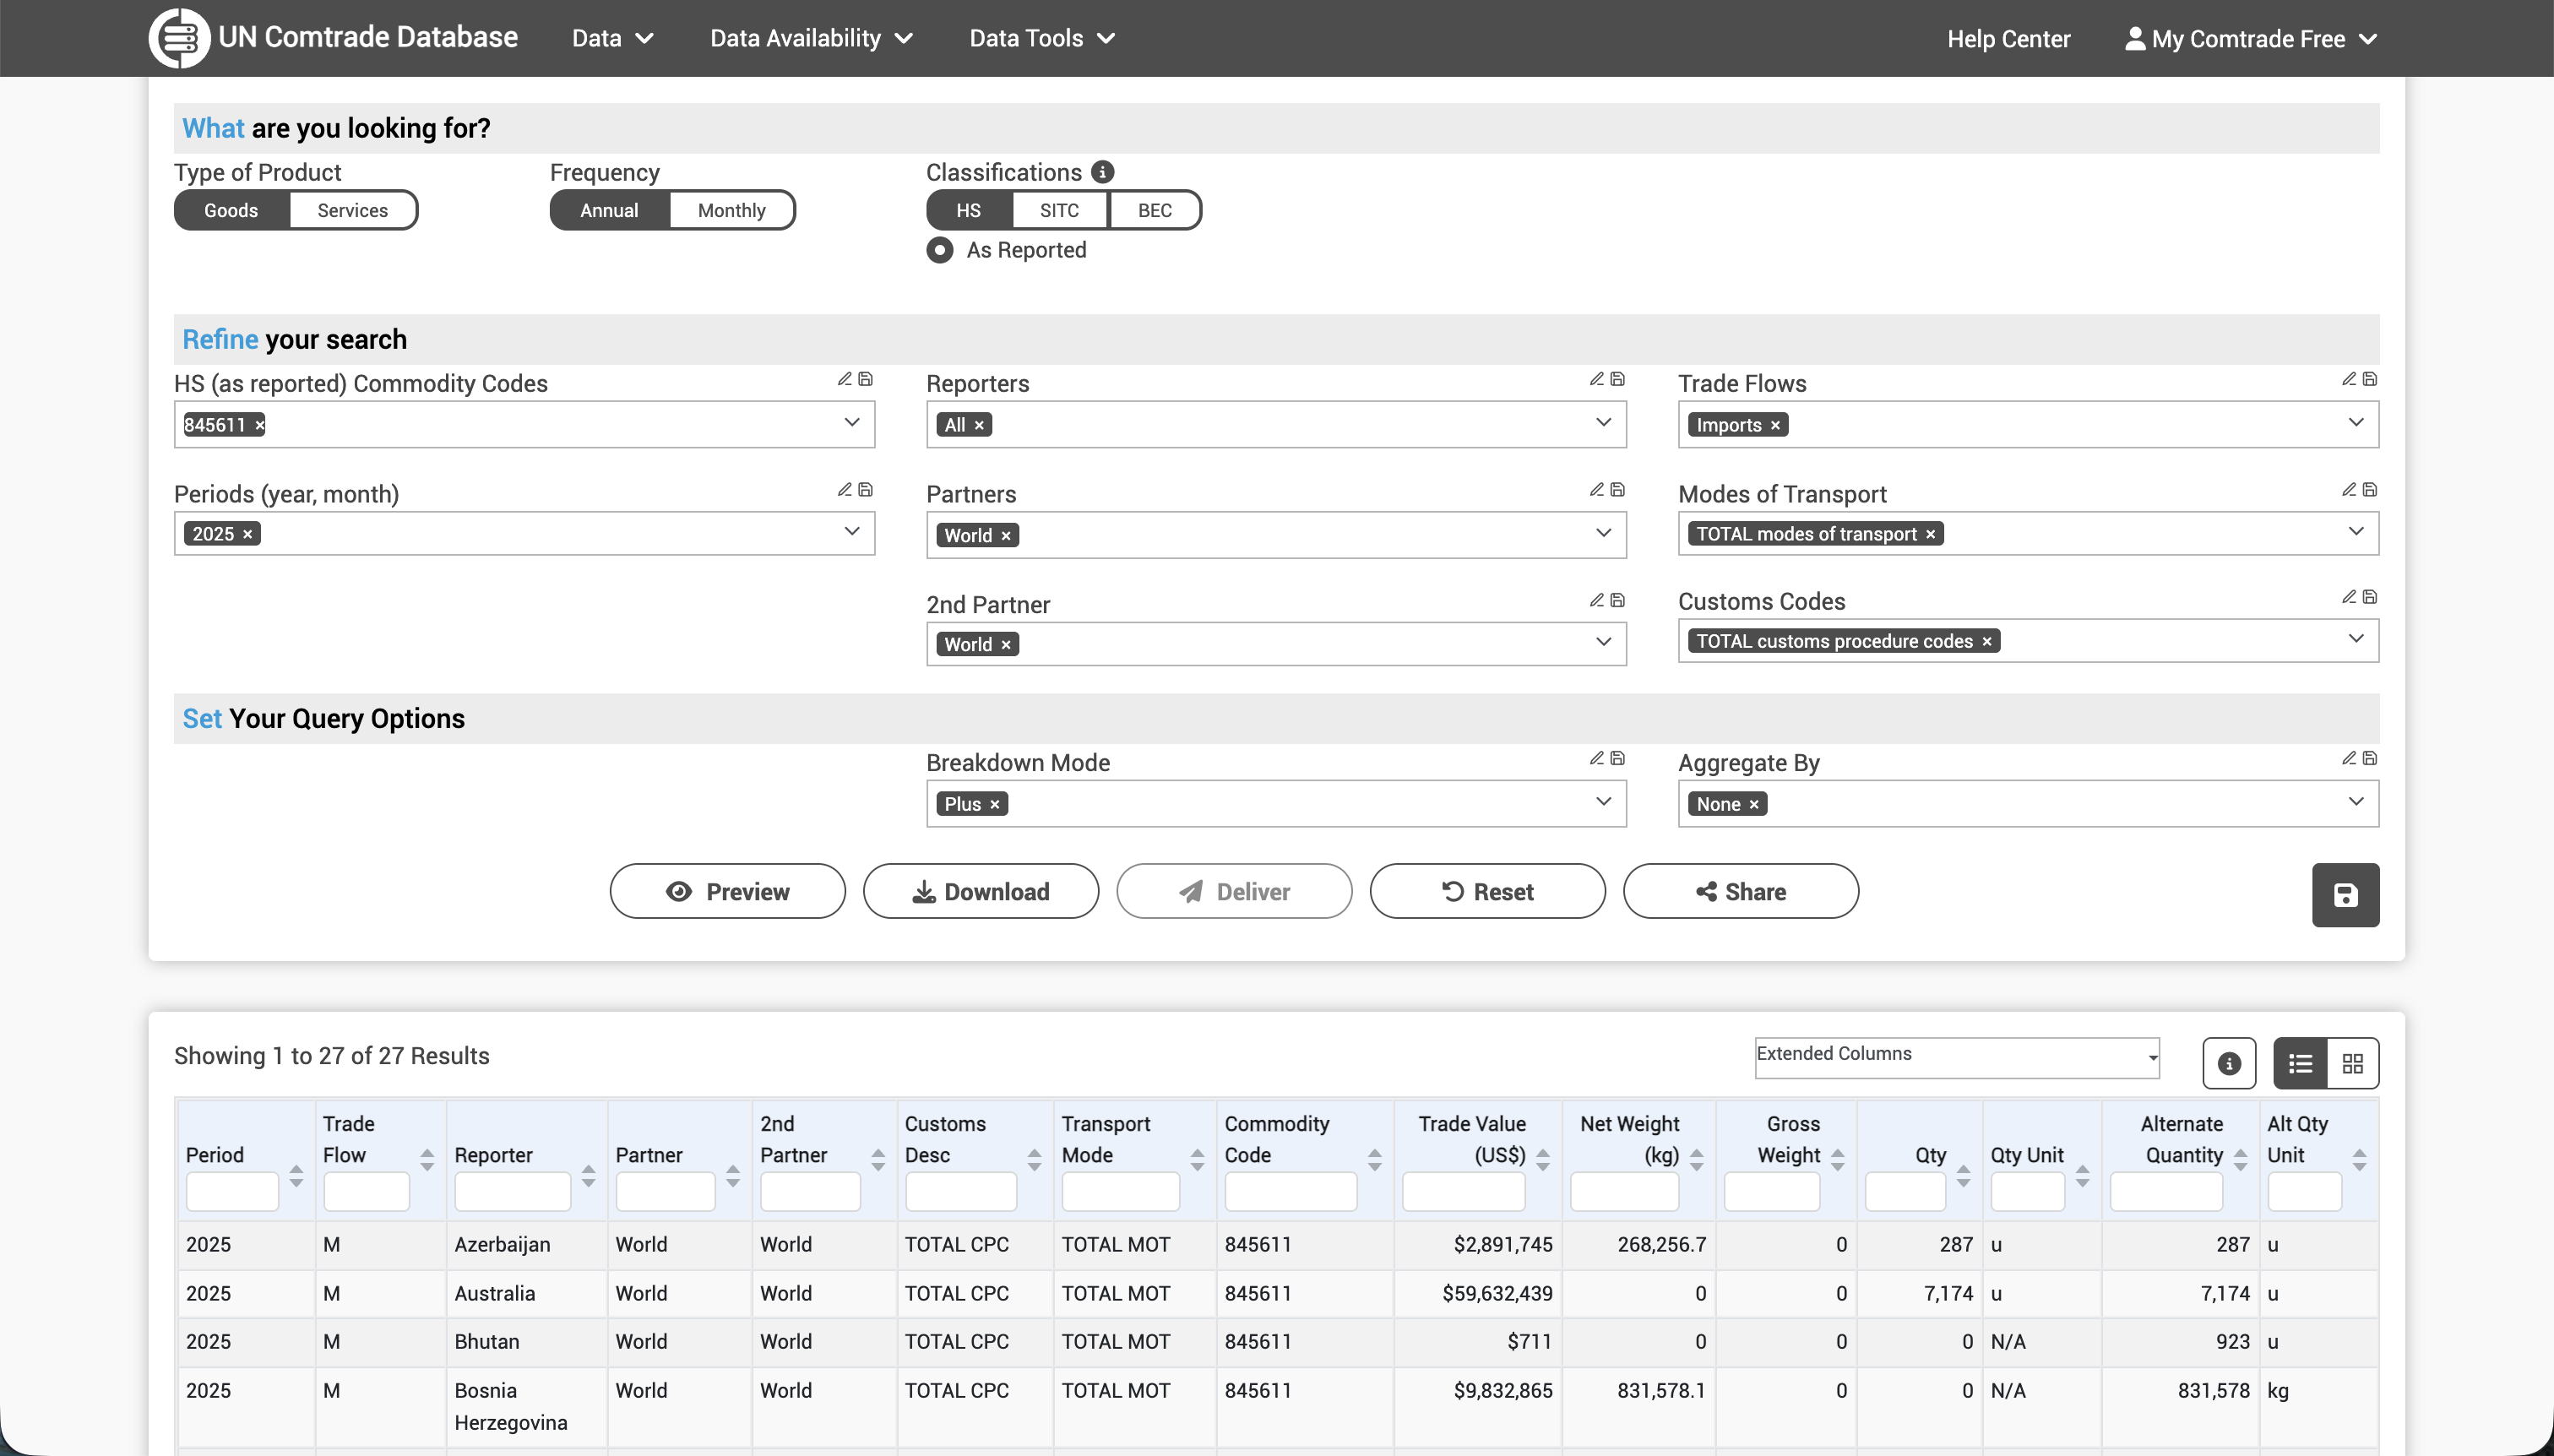
Task: Select Services product type
Action: 352,210
